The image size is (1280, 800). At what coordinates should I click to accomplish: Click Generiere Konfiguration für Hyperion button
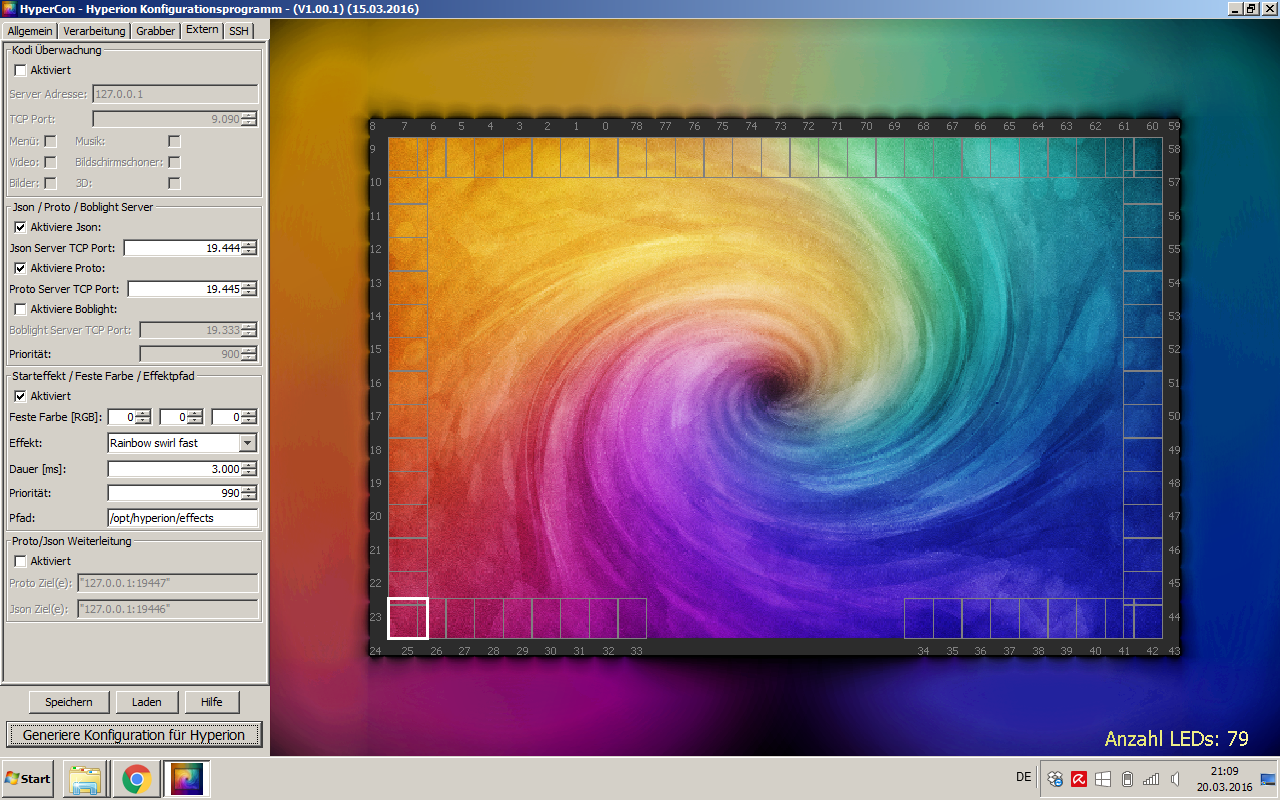click(x=134, y=735)
